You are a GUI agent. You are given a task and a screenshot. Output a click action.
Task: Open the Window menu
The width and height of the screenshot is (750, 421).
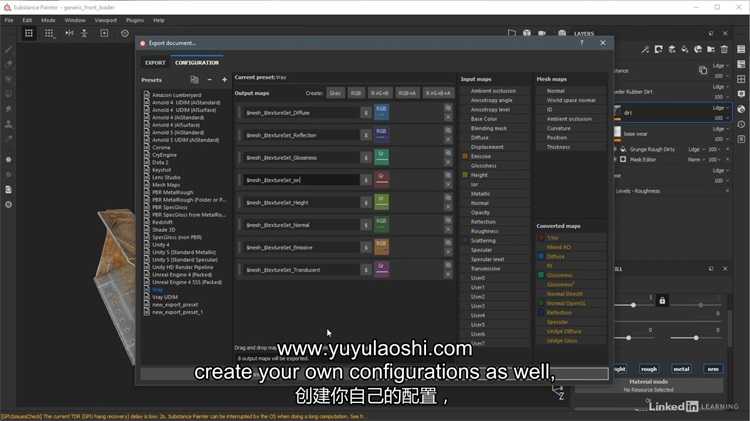(75, 20)
